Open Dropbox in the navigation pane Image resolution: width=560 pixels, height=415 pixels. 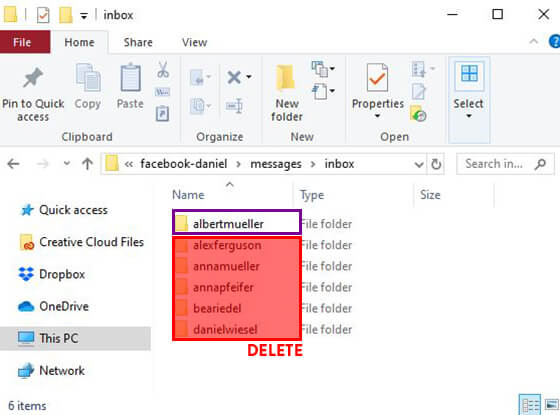[62, 274]
